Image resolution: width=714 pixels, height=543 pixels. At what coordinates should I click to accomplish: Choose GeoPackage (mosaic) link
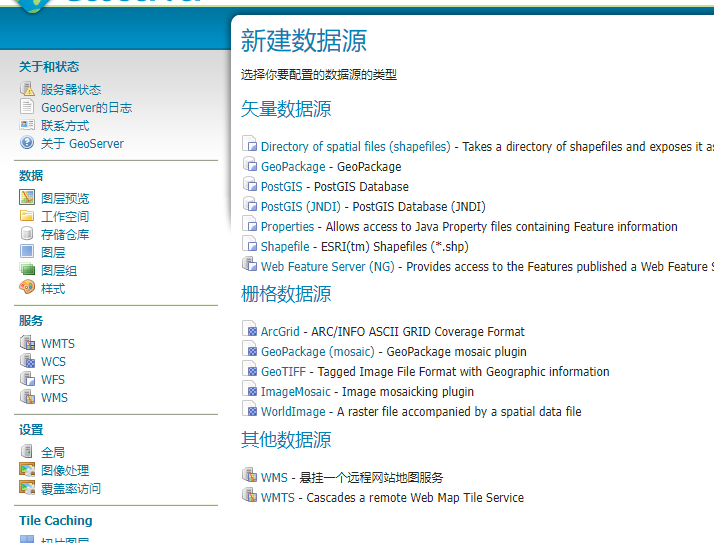318,352
